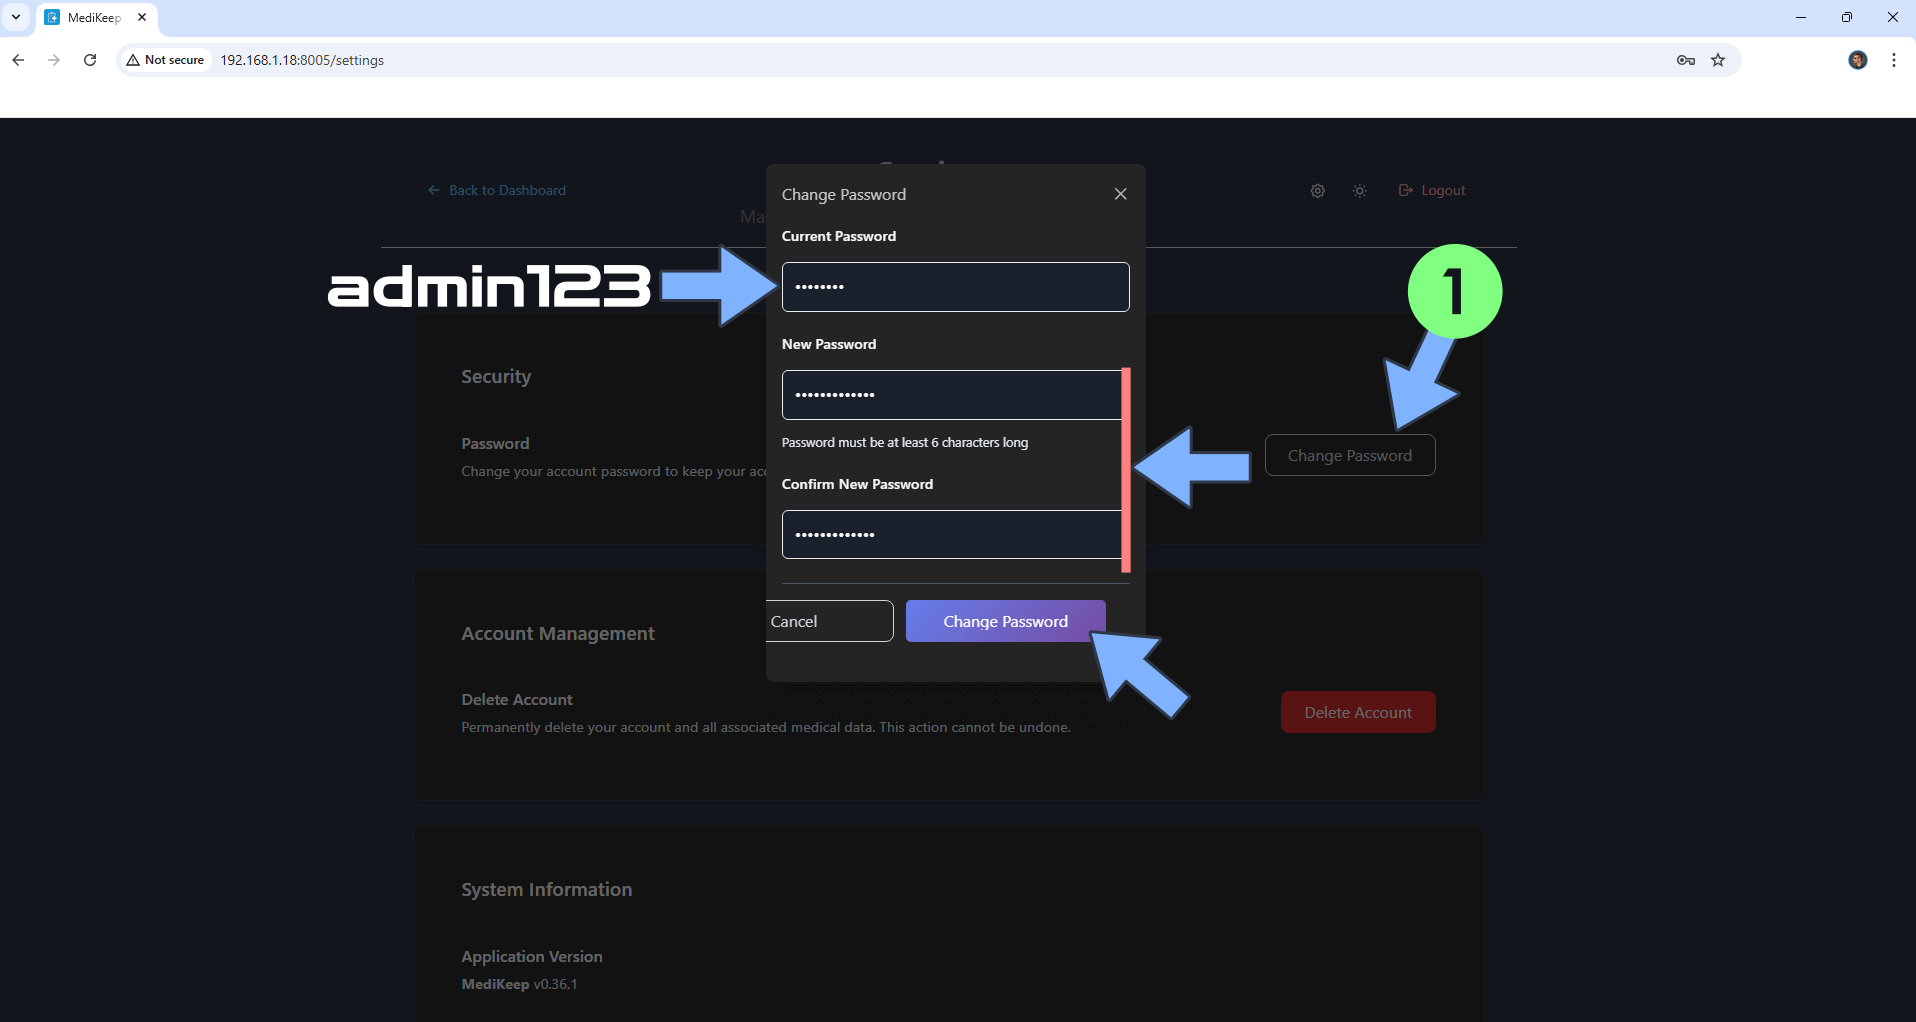Click the red Delete Account button
Image resolution: width=1916 pixels, height=1022 pixels.
tap(1357, 713)
